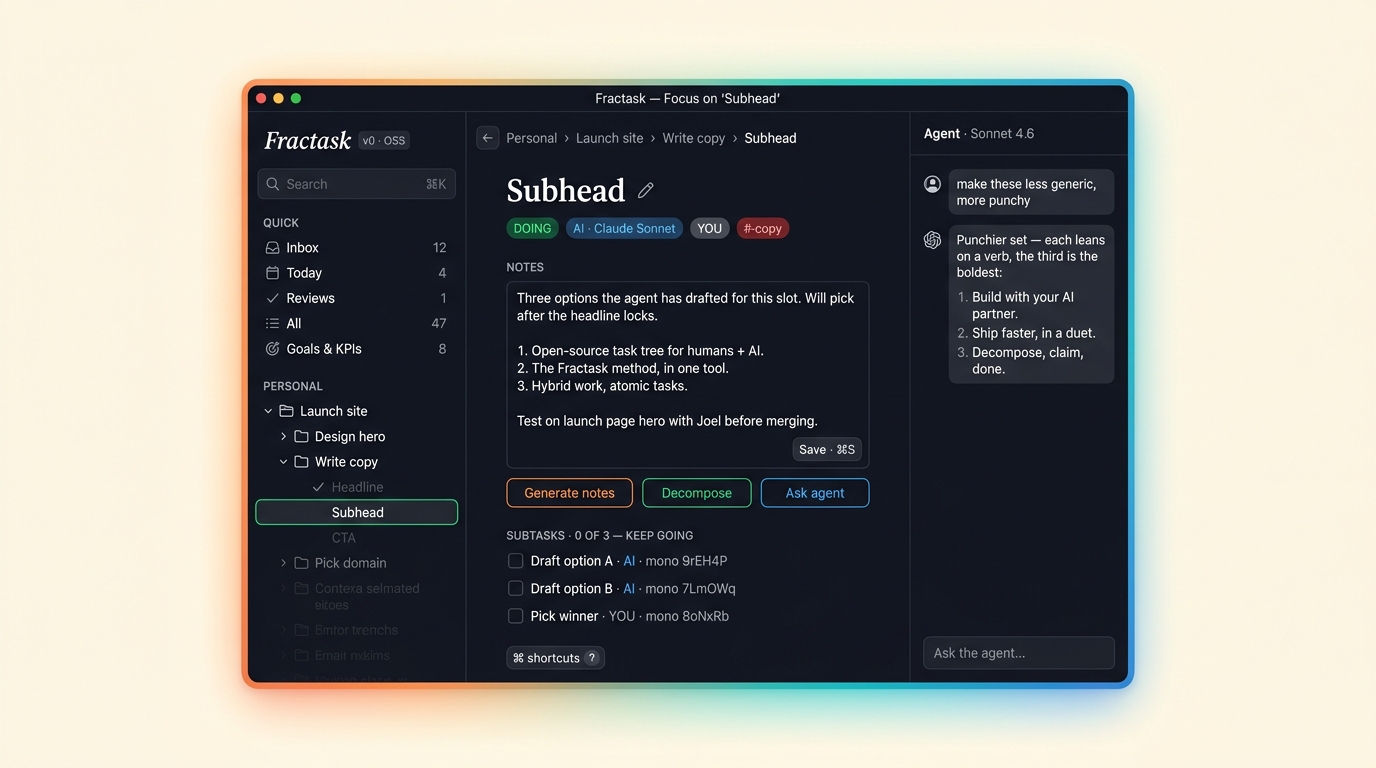Click the checkmark icon next to Headline
1376x768 pixels.
point(318,487)
